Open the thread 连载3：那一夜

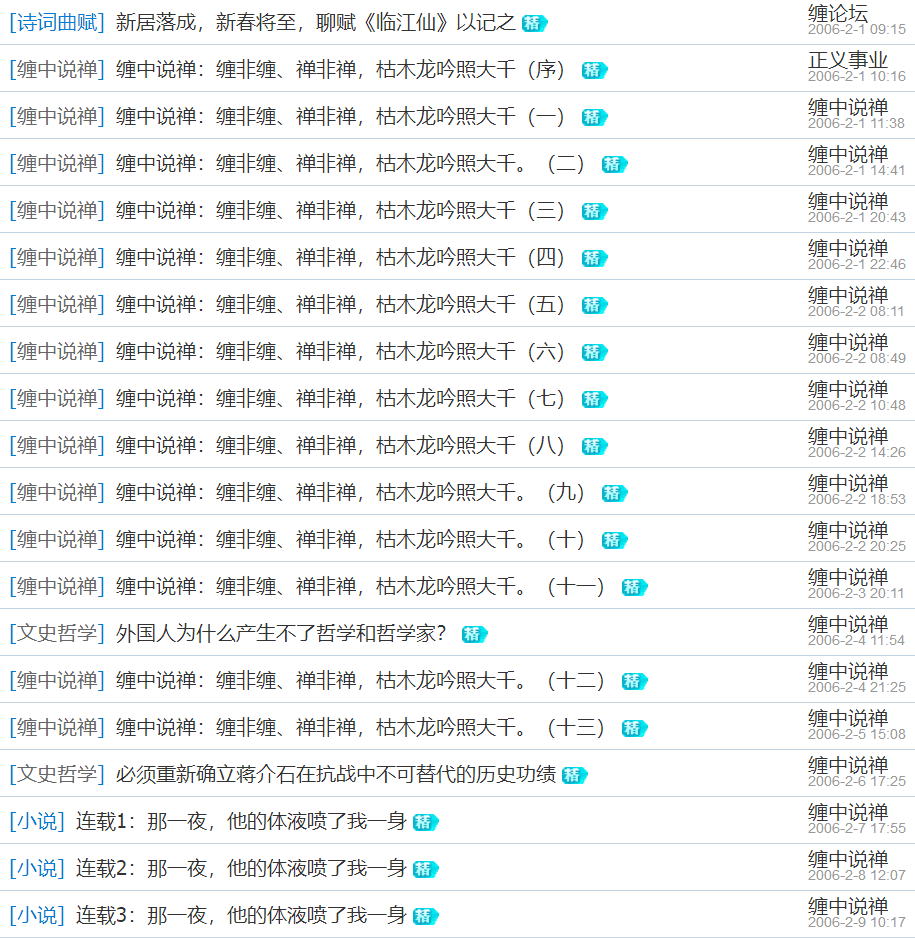tap(248, 916)
